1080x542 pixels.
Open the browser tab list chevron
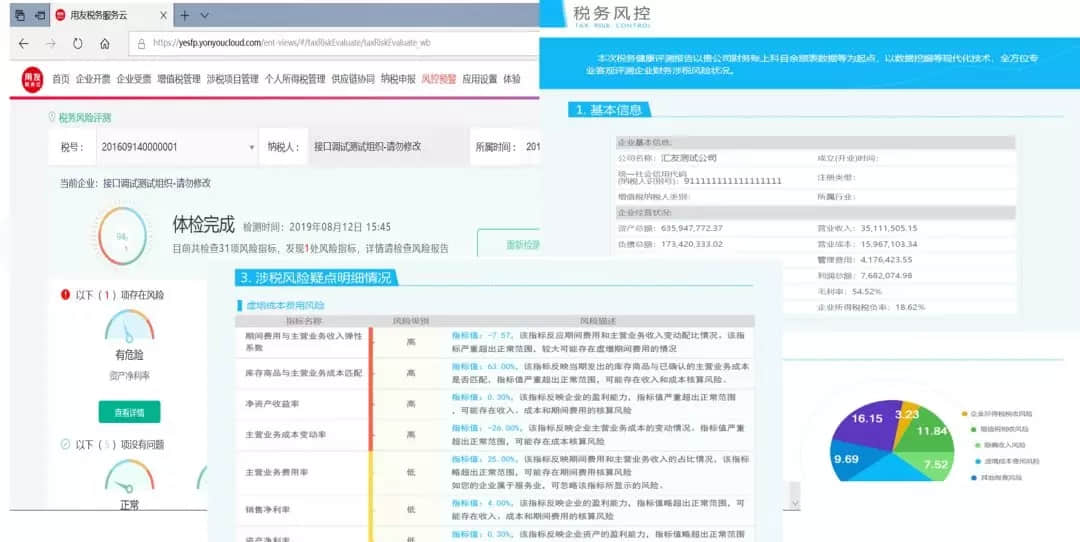tap(205, 16)
